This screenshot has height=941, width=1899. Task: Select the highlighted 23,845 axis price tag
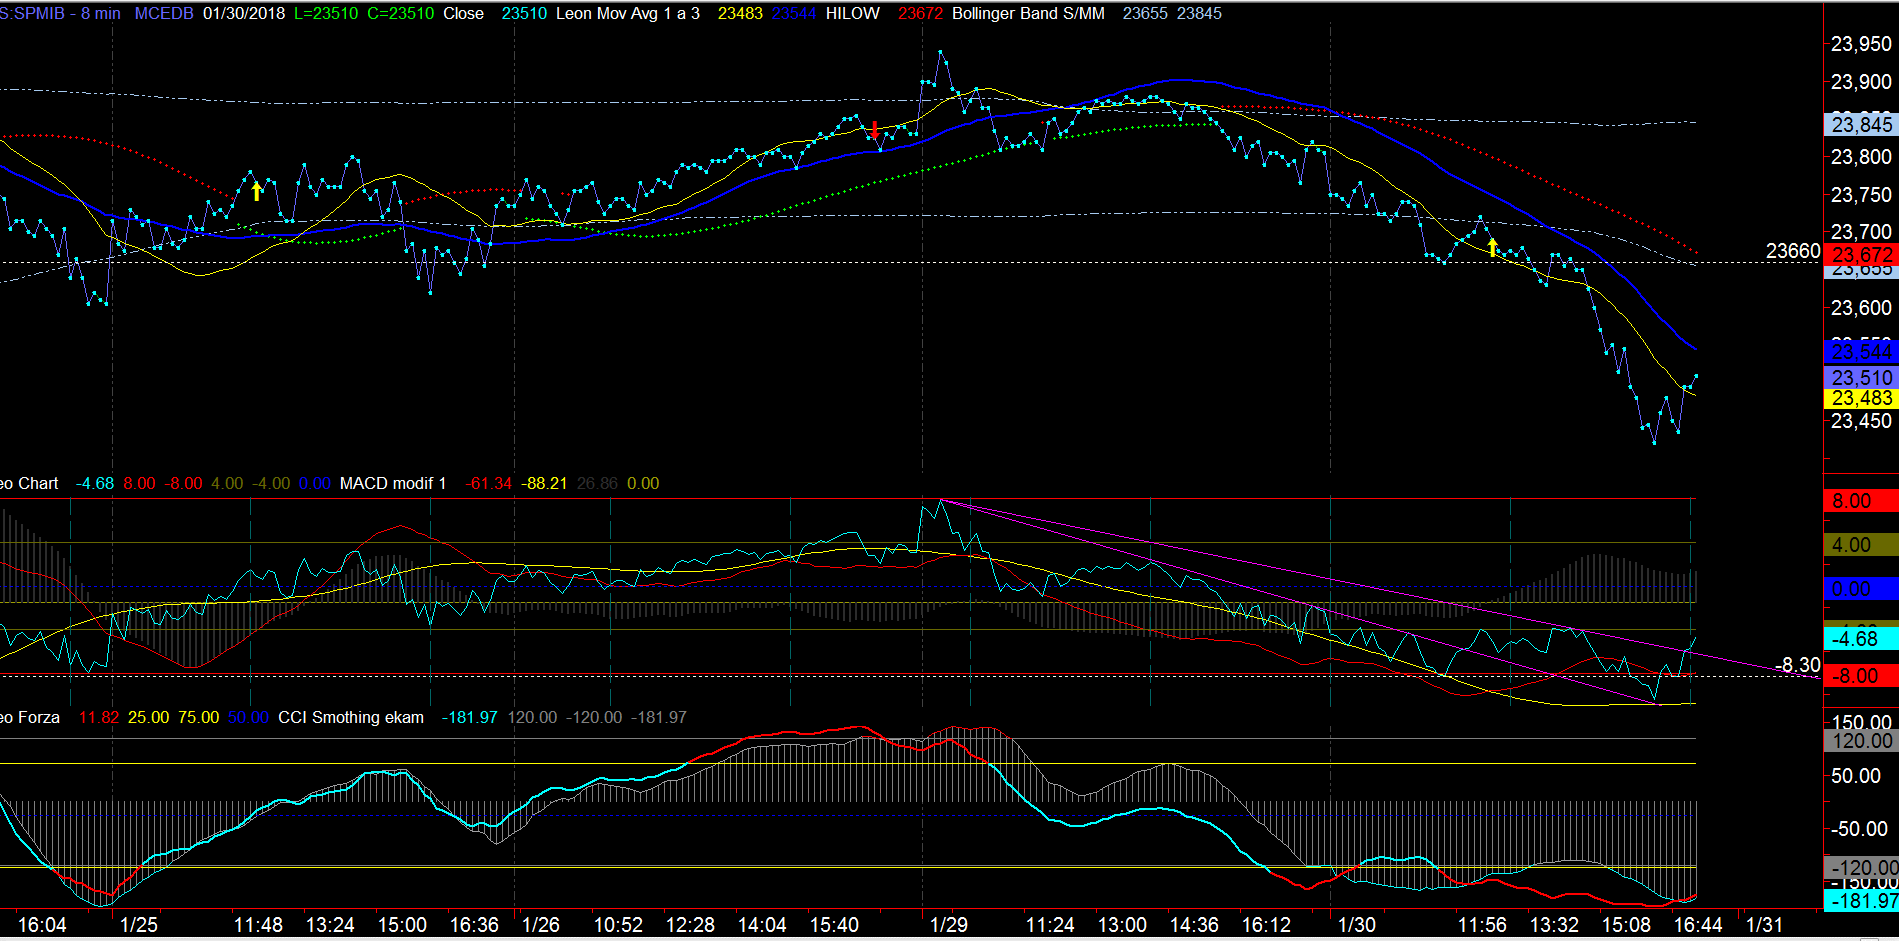coord(1861,125)
